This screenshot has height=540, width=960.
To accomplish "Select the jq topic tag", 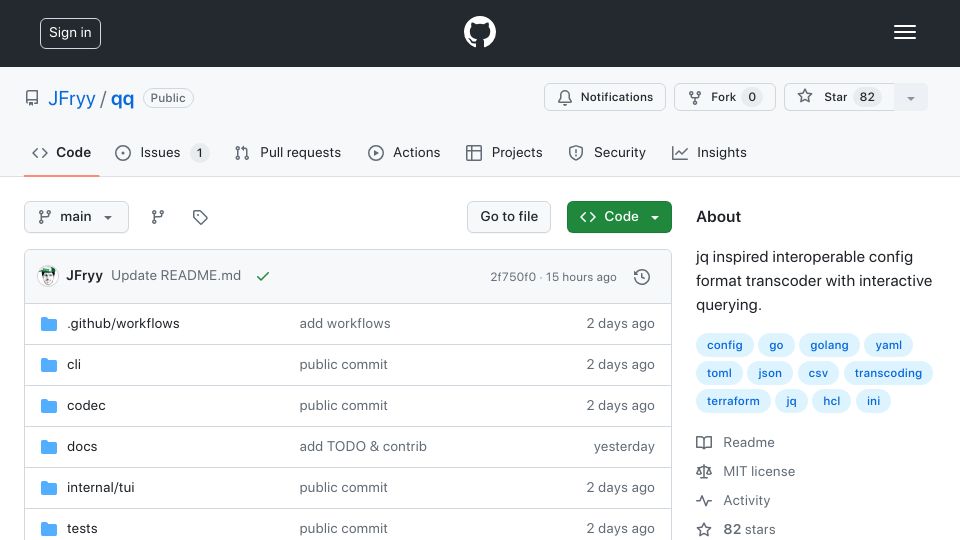I will coord(792,401).
